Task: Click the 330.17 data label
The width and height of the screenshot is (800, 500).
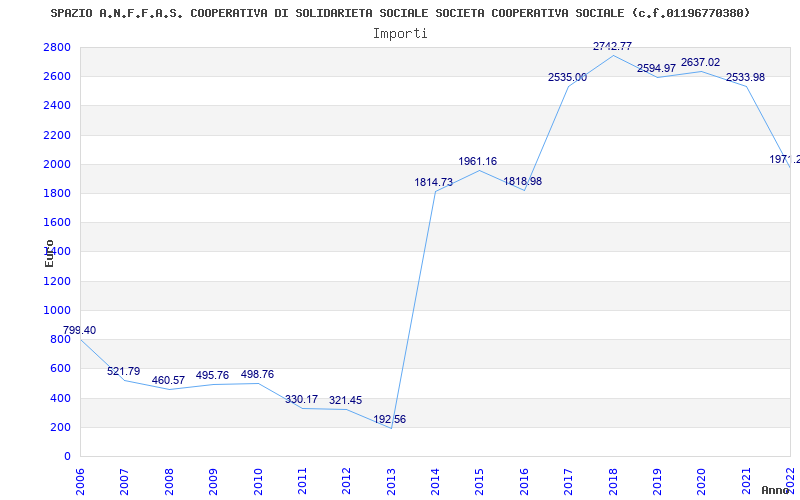Action: point(301,399)
